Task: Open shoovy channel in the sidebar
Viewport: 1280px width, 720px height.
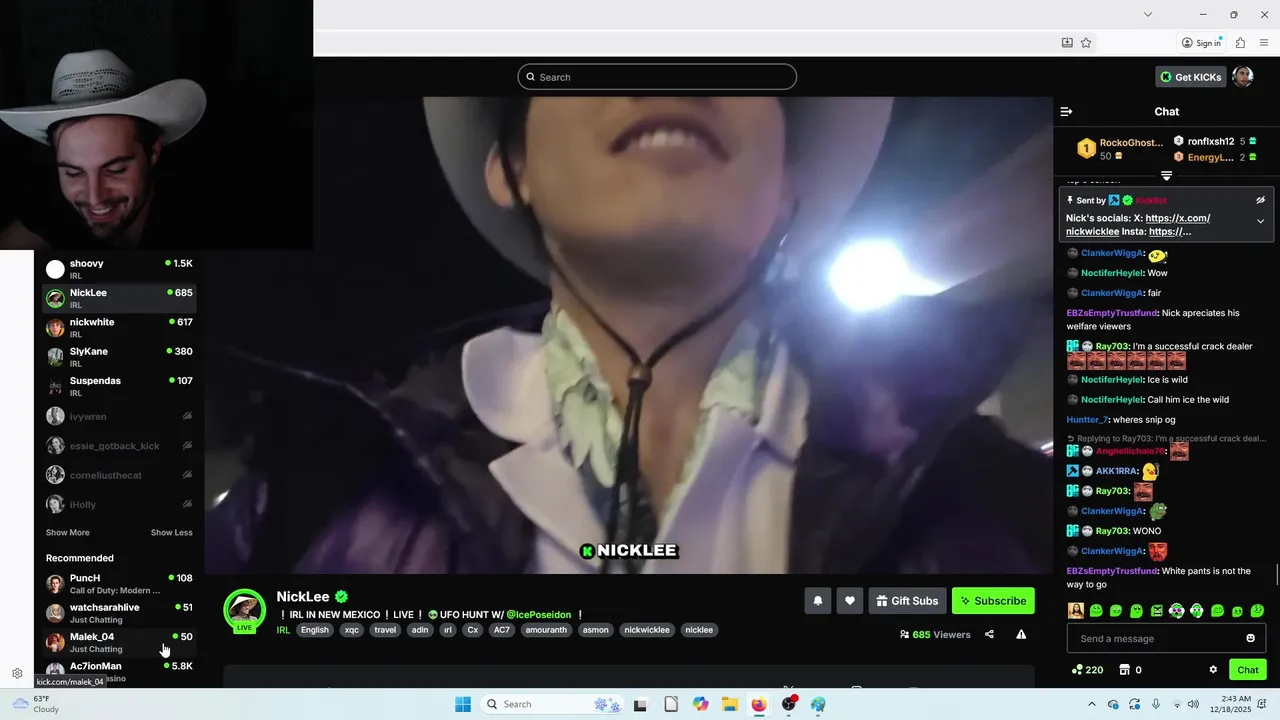Action: pos(120,269)
